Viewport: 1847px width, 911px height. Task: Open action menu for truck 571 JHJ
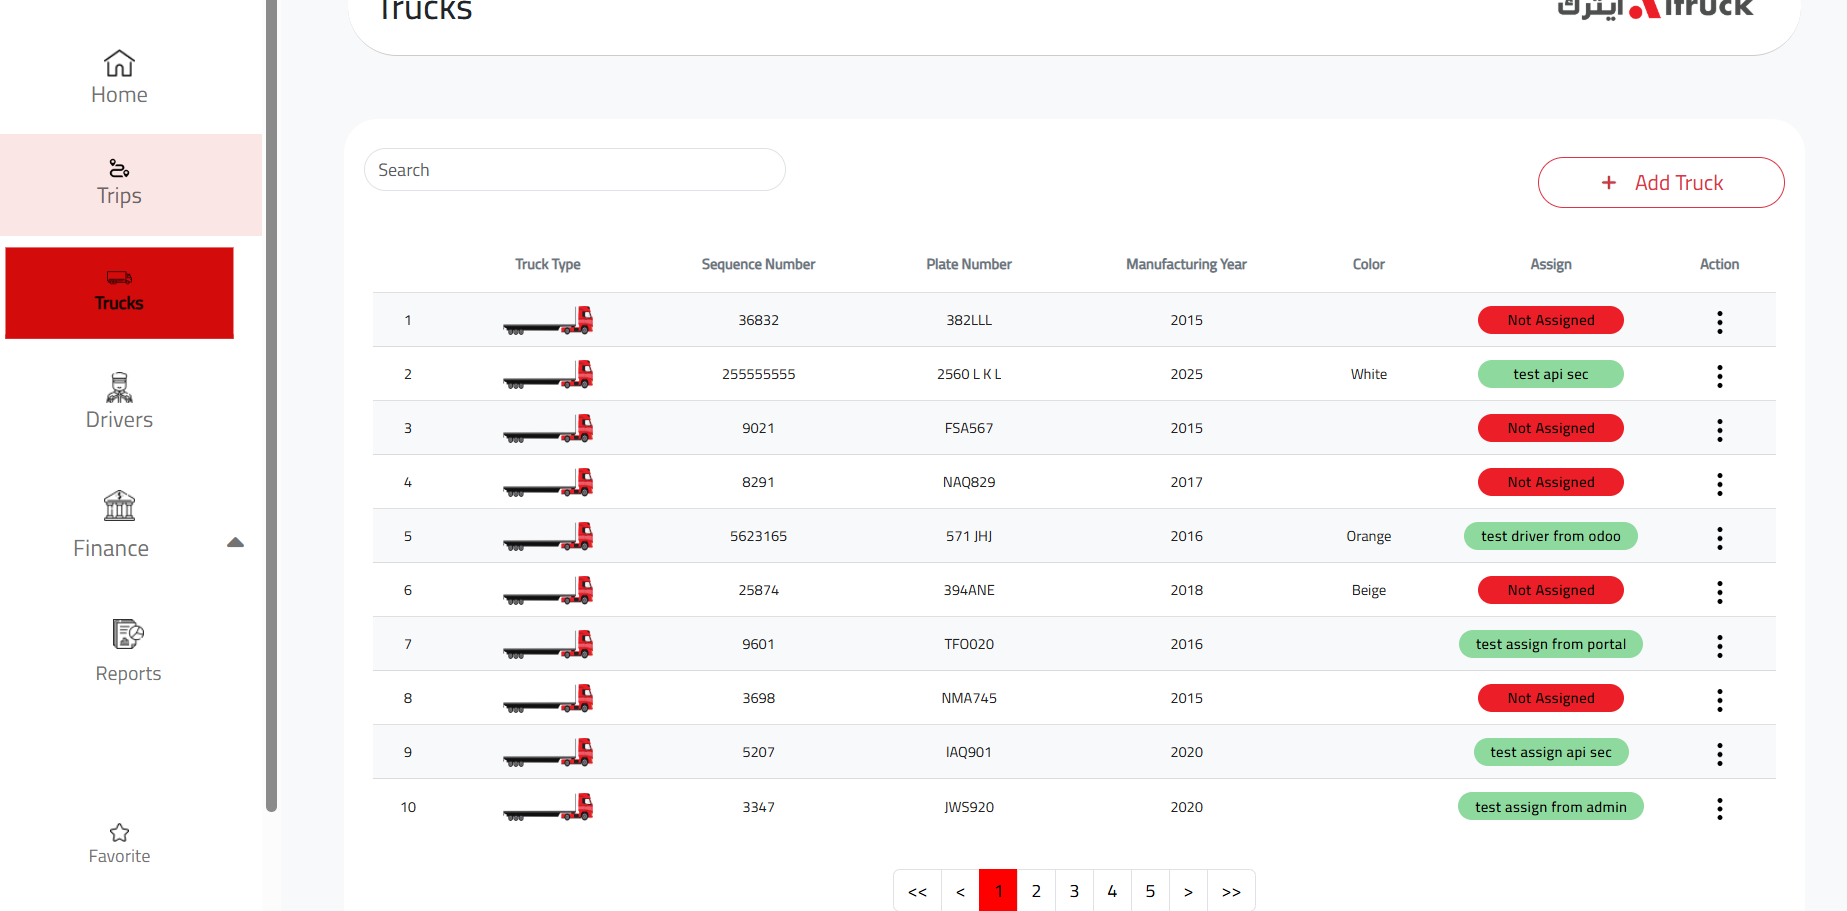point(1719,537)
